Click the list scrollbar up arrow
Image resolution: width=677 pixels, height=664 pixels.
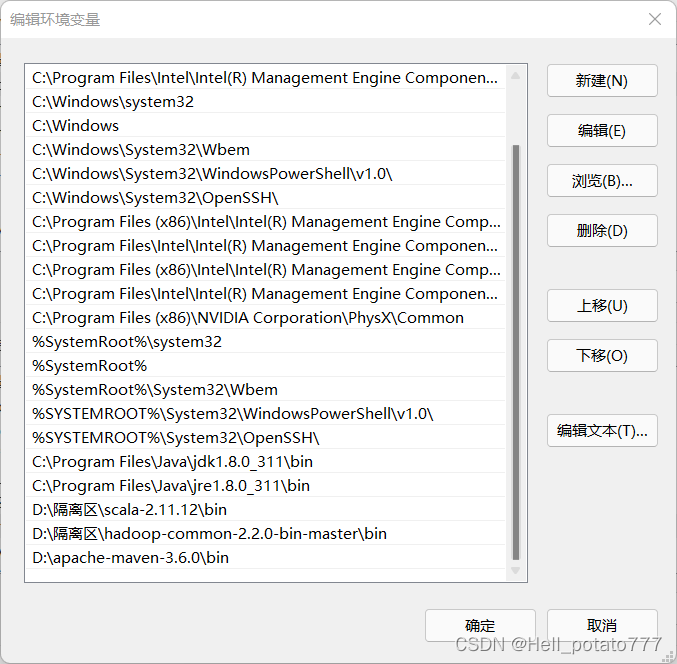point(515,76)
